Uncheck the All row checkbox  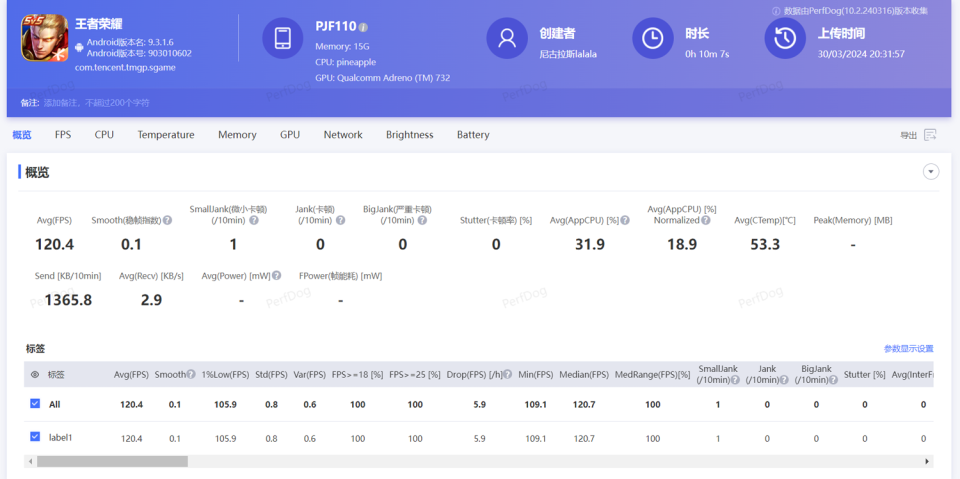point(35,404)
